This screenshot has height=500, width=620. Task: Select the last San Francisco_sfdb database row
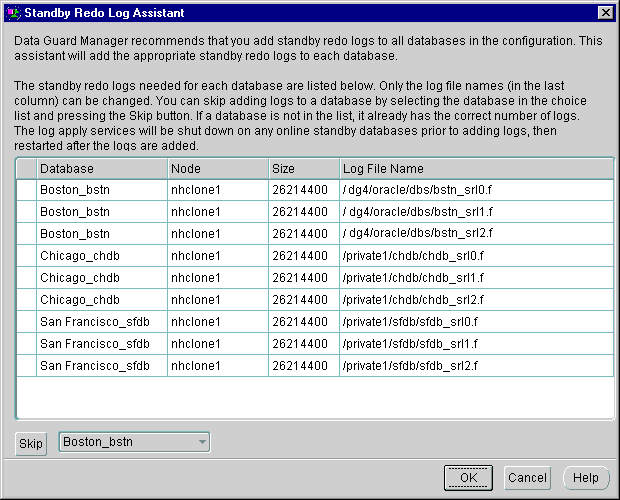point(100,366)
